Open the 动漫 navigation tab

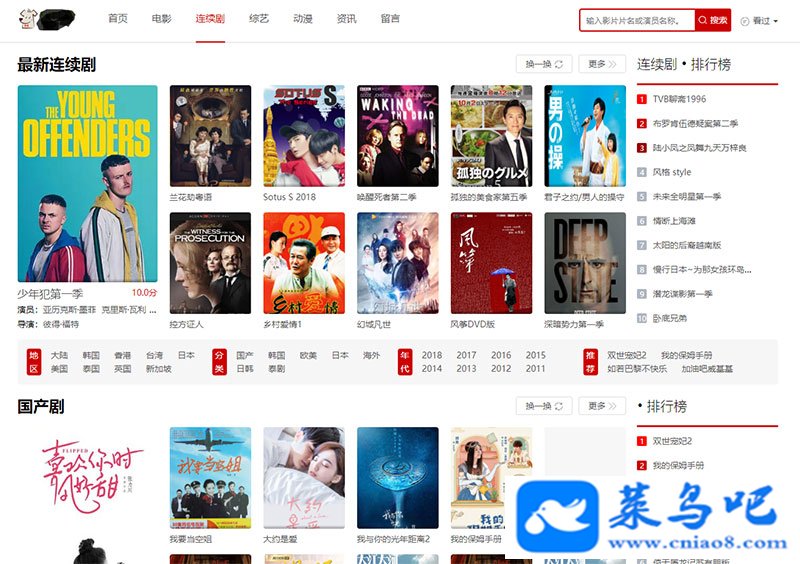tap(303, 19)
